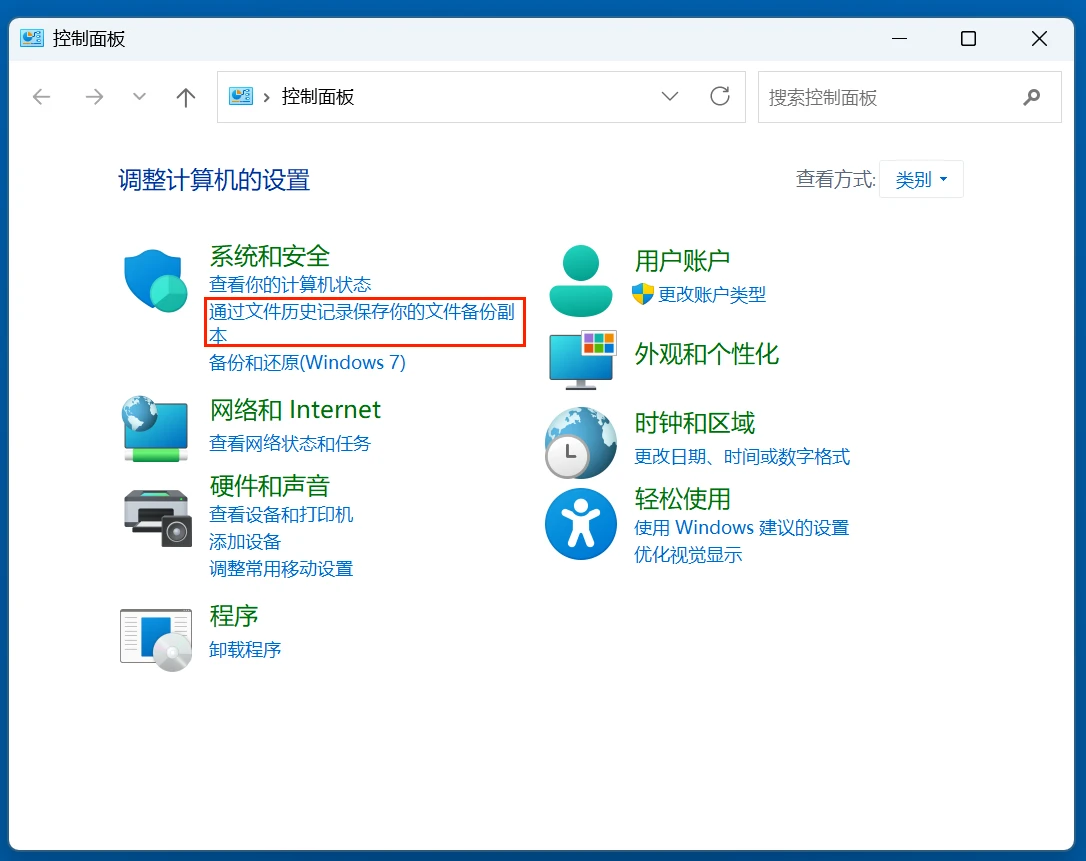Viewport: 1086px width, 861px height.
Task: Refresh the control panel view
Action: pos(720,96)
